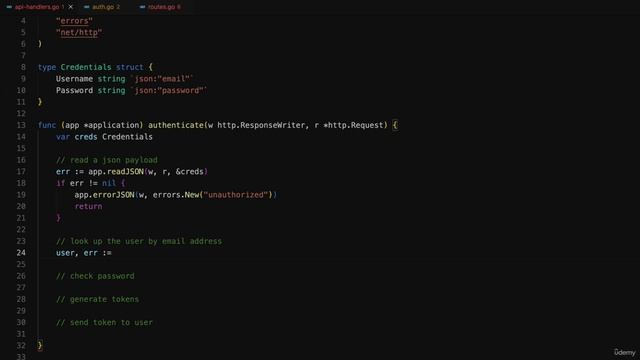Open the auth.go tab
Image resolution: width=640 pixels, height=360 pixels.
pos(103,7)
